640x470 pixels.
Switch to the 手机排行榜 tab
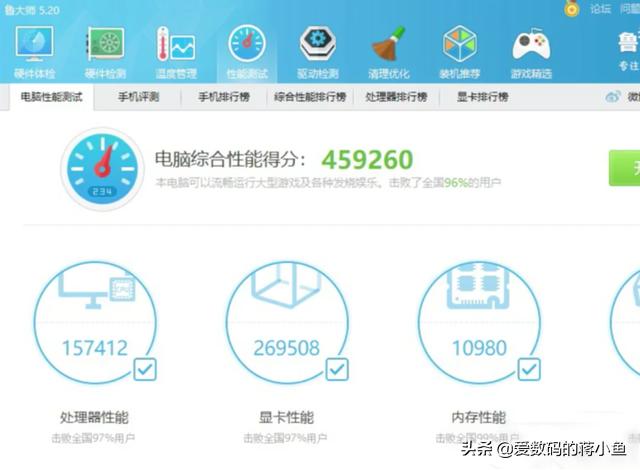[224, 97]
